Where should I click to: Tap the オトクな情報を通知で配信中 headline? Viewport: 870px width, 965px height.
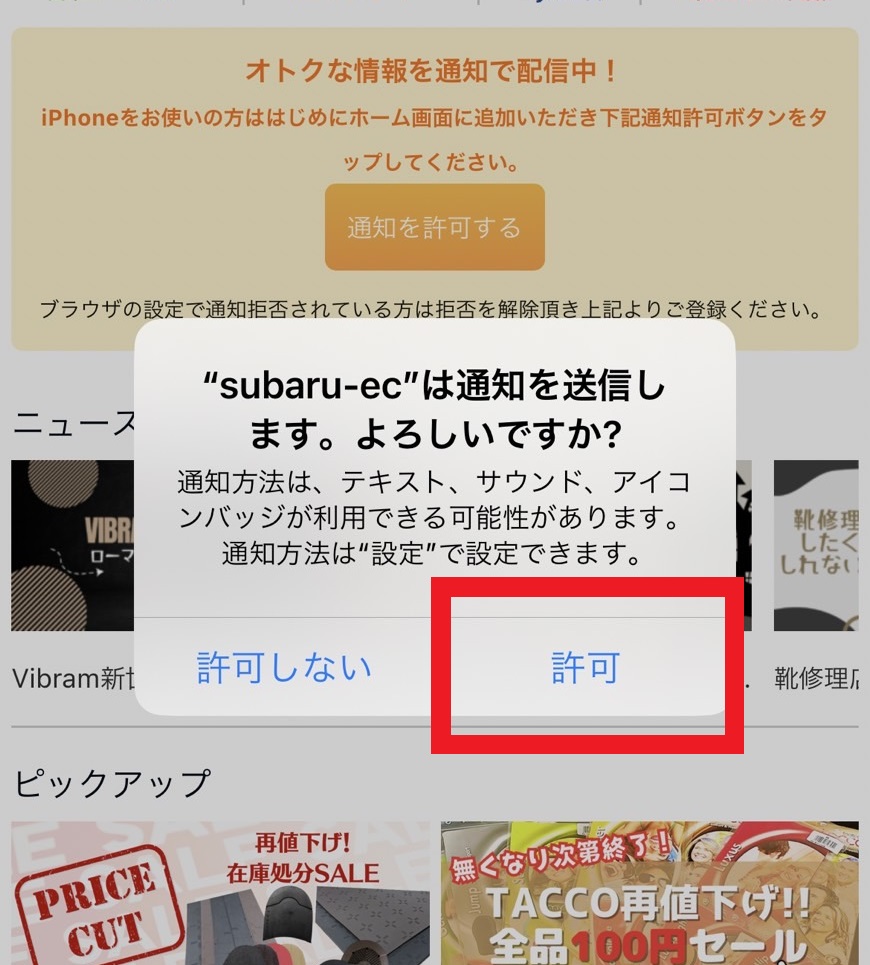pyautogui.click(x=432, y=71)
